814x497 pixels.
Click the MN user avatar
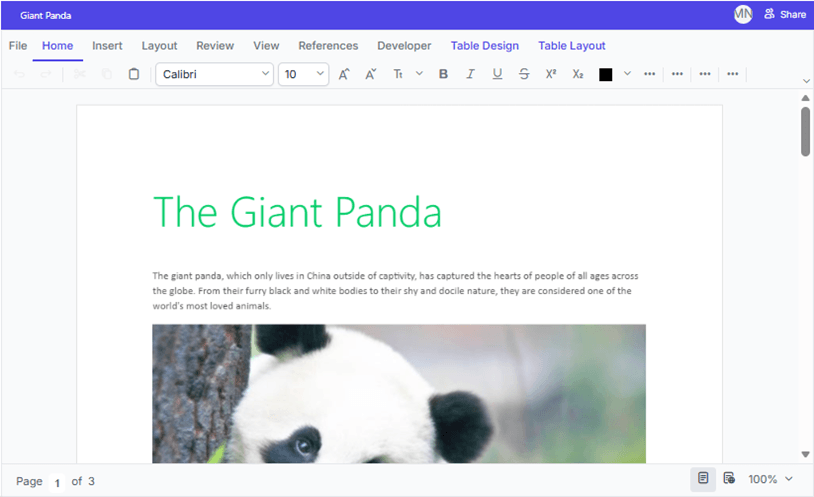(x=743, y=15)
